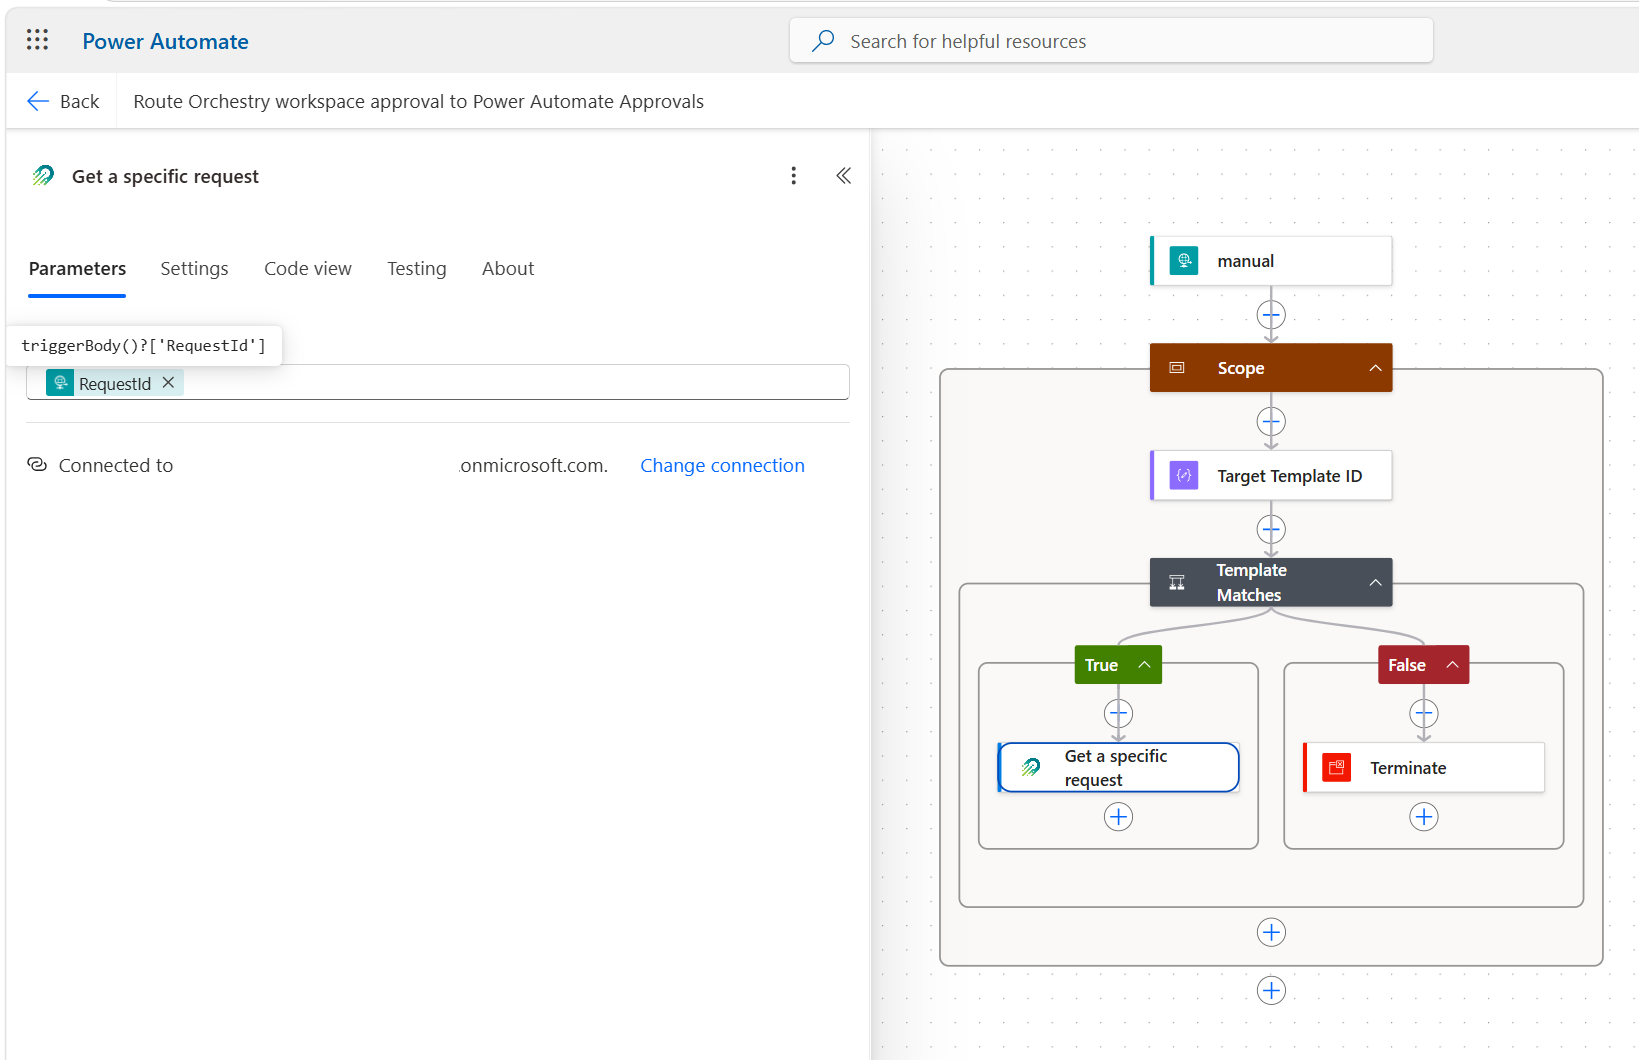Click the Scope action icon
This screenshot has width=1639, height=1060.
(x=1177, y=368)
